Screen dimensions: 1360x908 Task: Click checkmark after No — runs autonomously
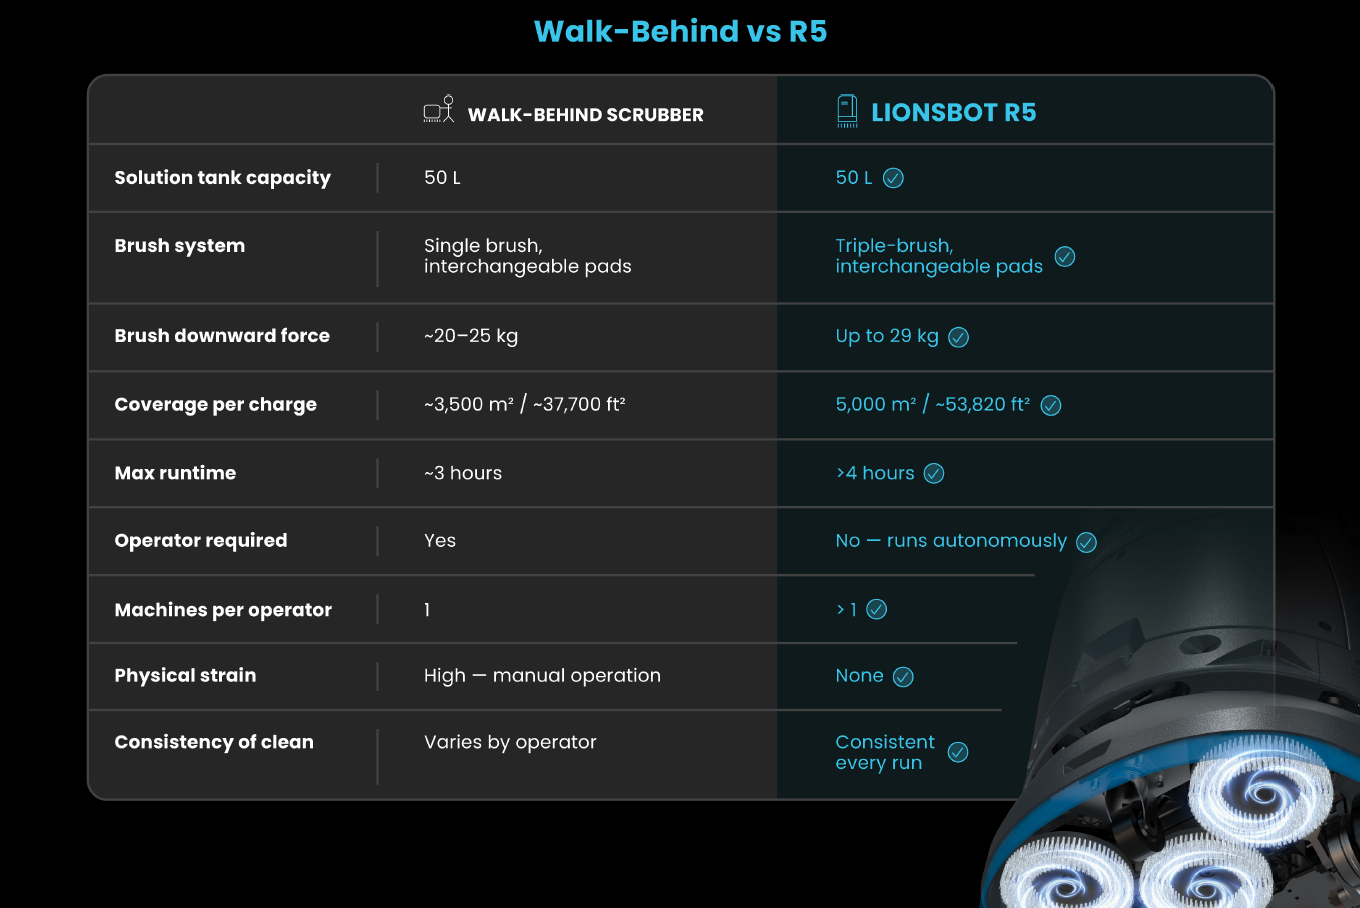pos(1086,542)
